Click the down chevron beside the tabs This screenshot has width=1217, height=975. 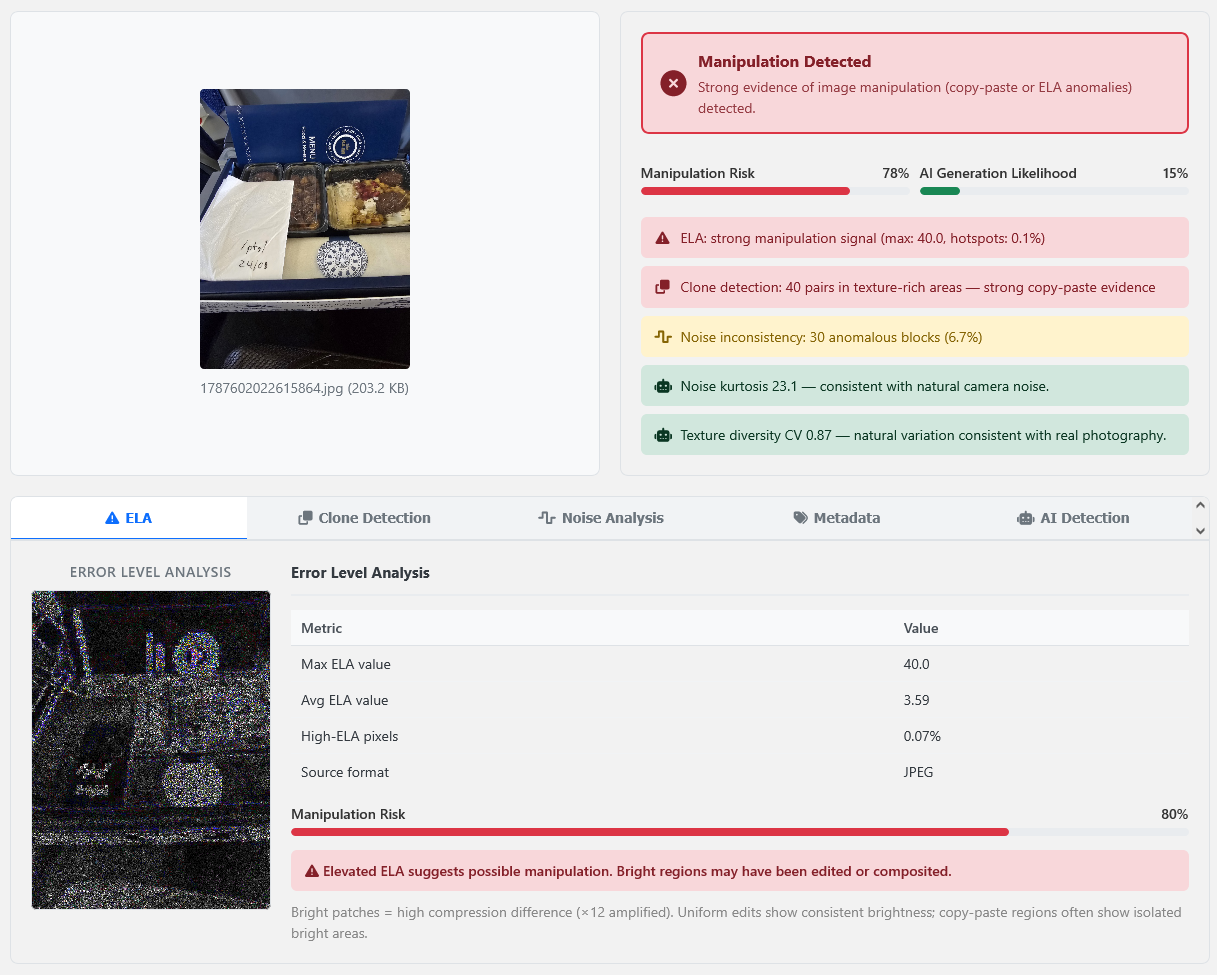1201,531
